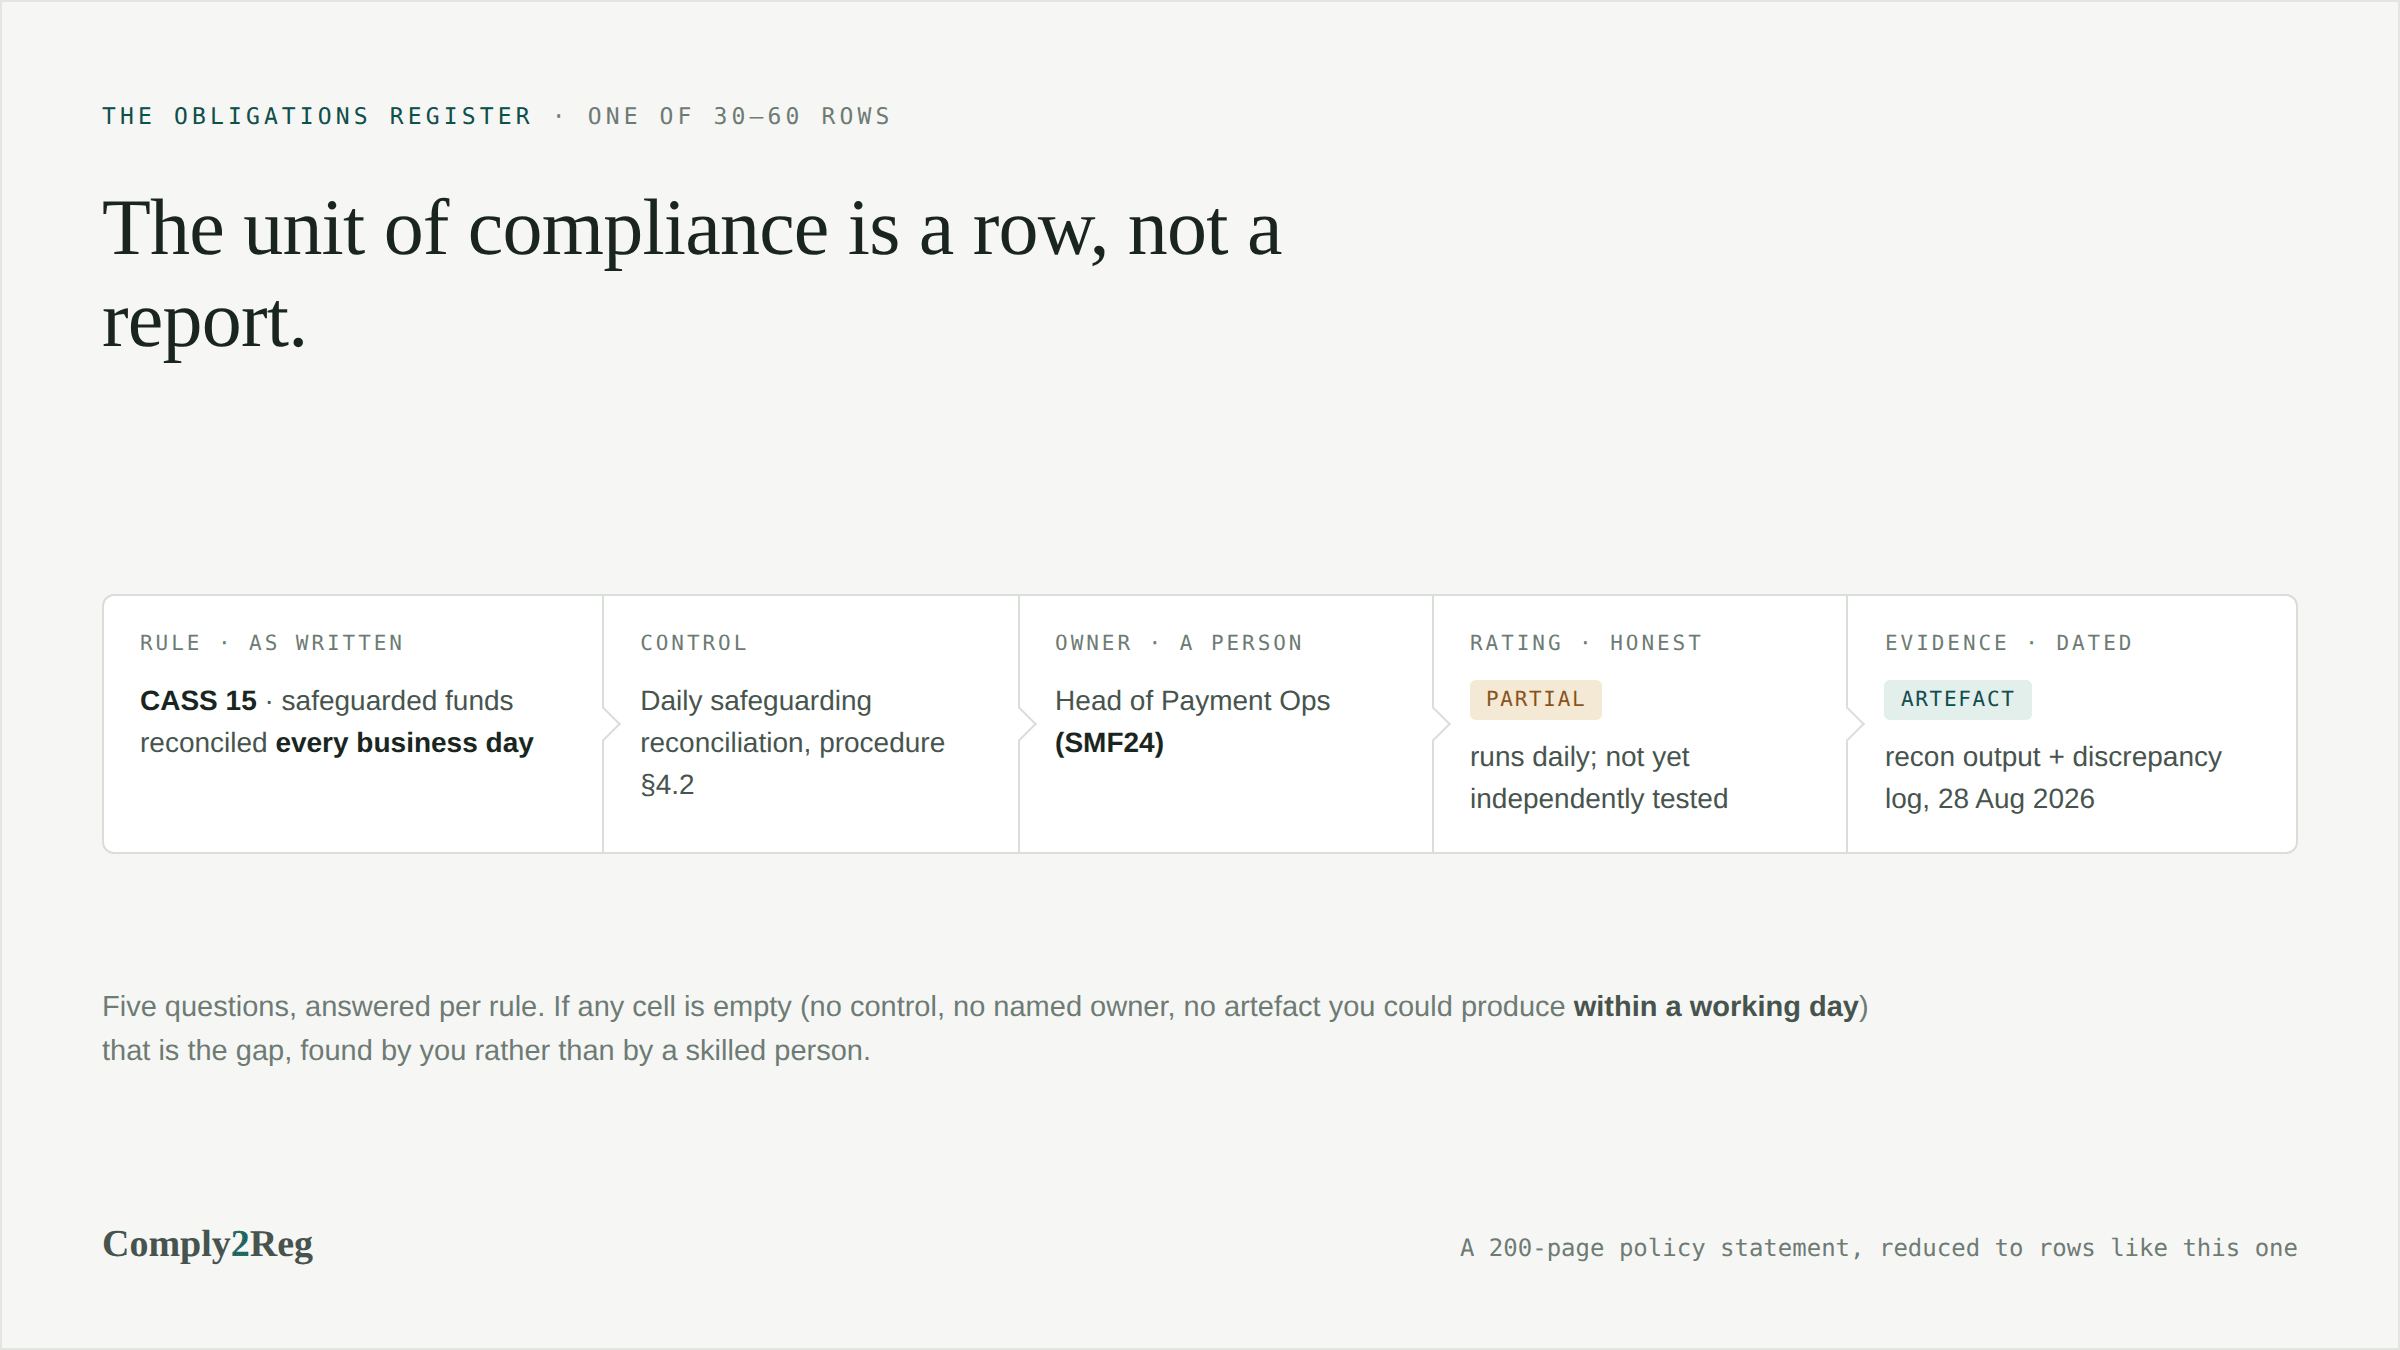
Task: Click 'THE OBLIGATIONS REGISTER' header text
Action: tap(317, 116)
